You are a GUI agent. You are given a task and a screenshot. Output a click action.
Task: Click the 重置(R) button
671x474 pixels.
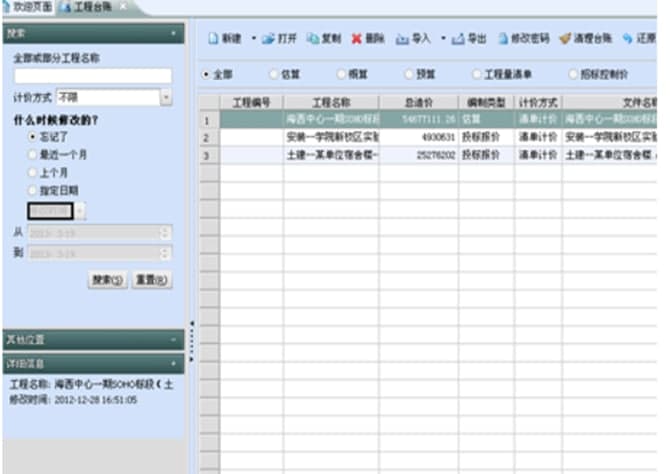(x=151, y=280)
